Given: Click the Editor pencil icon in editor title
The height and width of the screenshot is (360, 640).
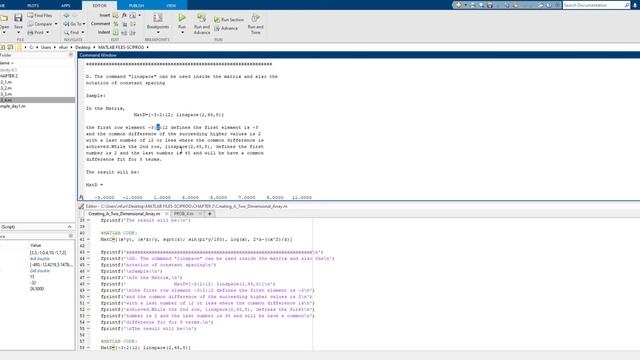Looking at the screenshot, I should (x=81, y=207).
